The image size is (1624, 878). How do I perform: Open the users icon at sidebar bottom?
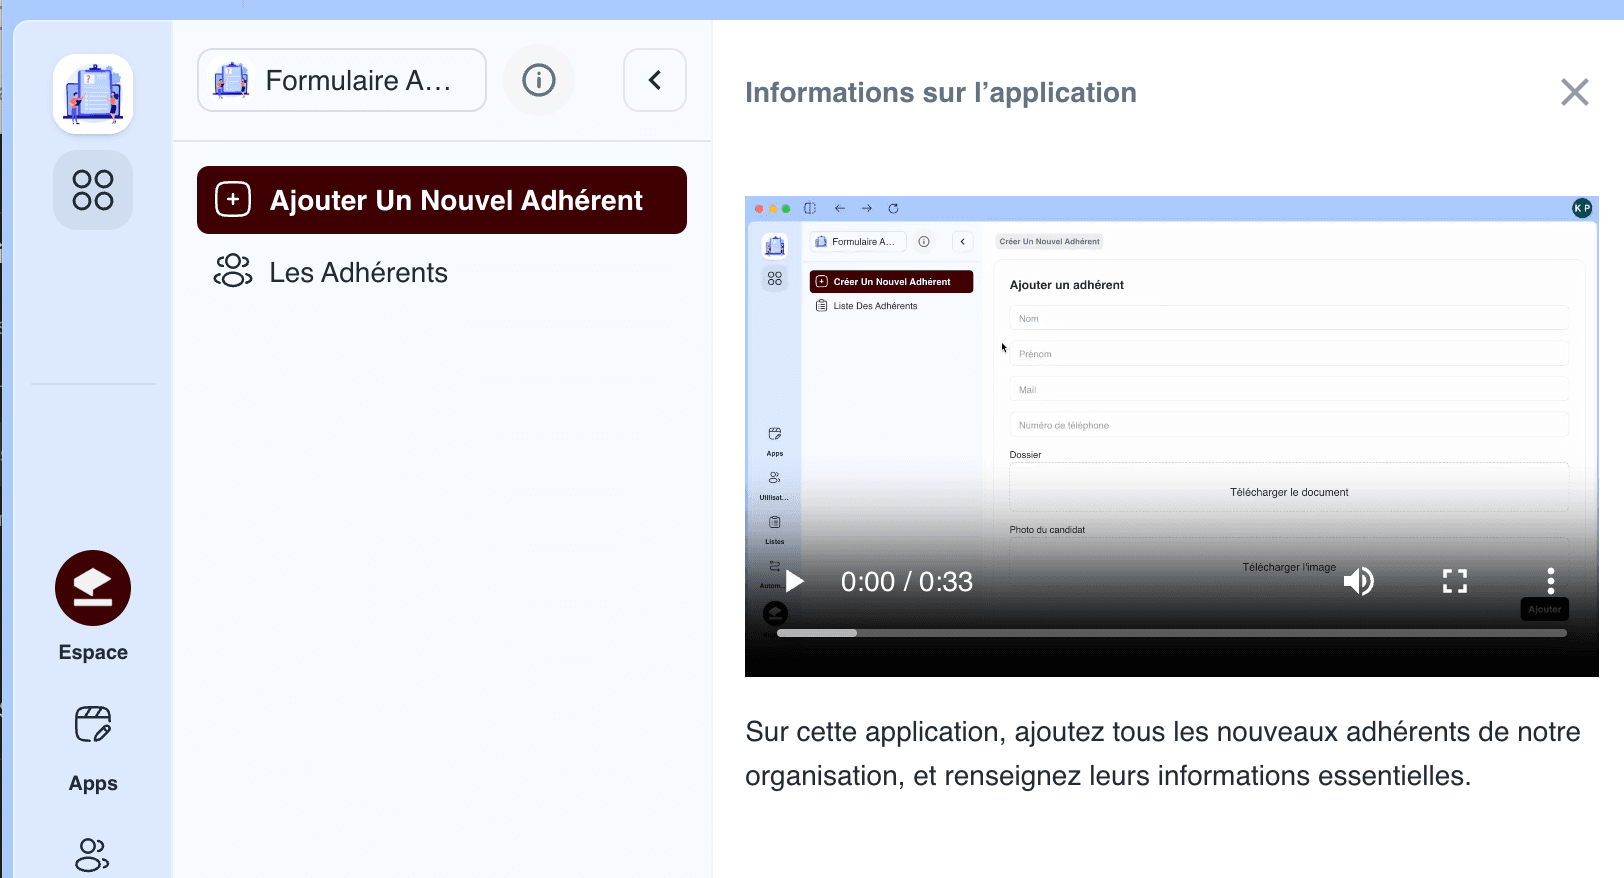pyautogui.click(x=93, y=855)
